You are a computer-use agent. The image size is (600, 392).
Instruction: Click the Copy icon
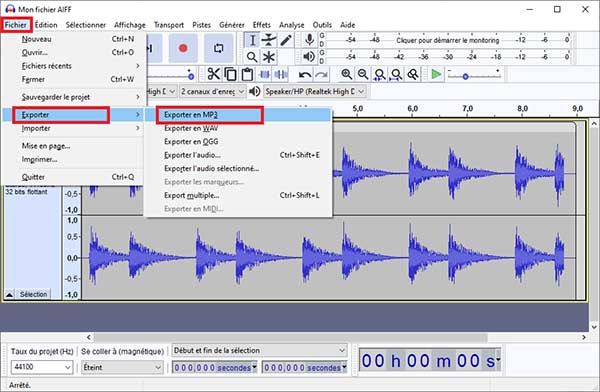pos(230,74)
